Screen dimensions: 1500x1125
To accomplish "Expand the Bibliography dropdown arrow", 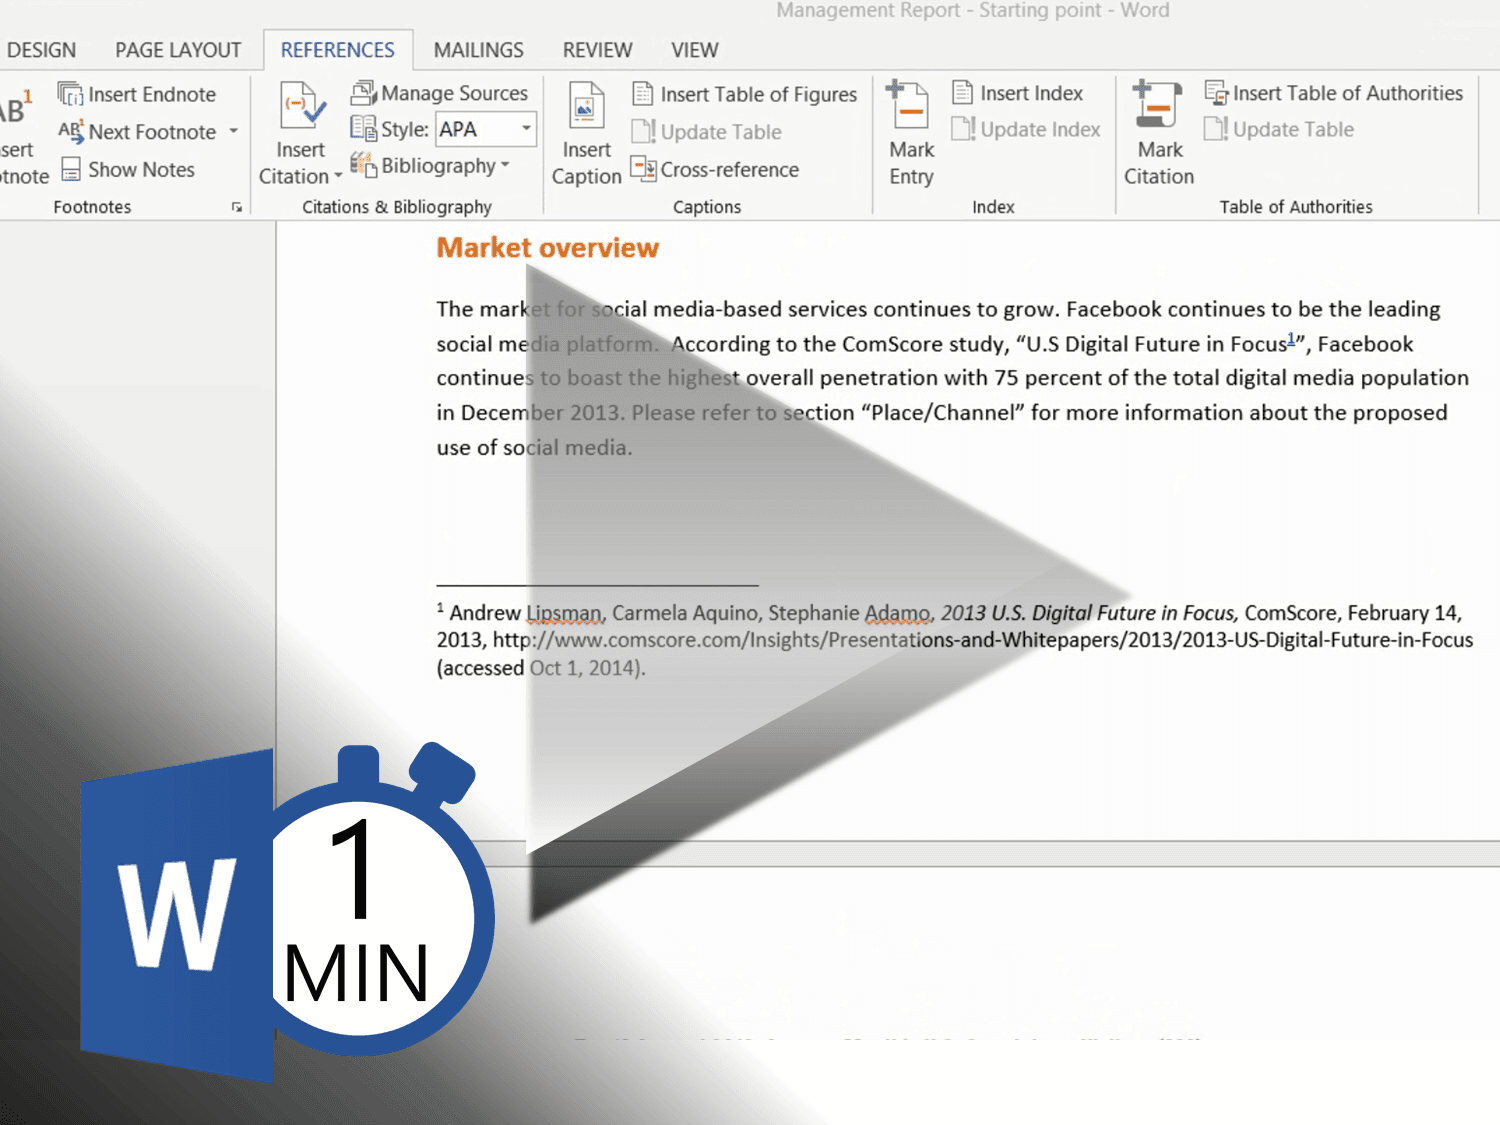I will pos(505,165).
